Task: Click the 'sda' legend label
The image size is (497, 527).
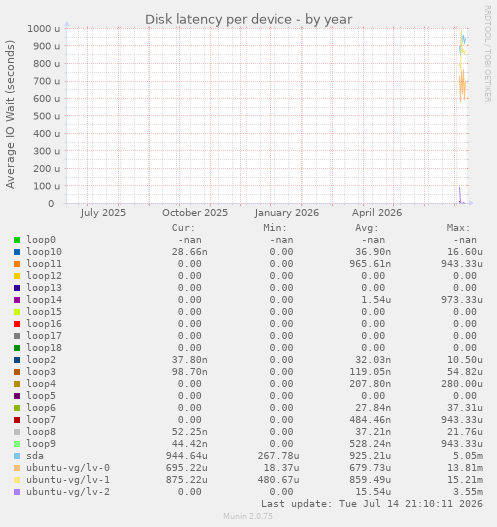Action: click(x=35, y=456)
